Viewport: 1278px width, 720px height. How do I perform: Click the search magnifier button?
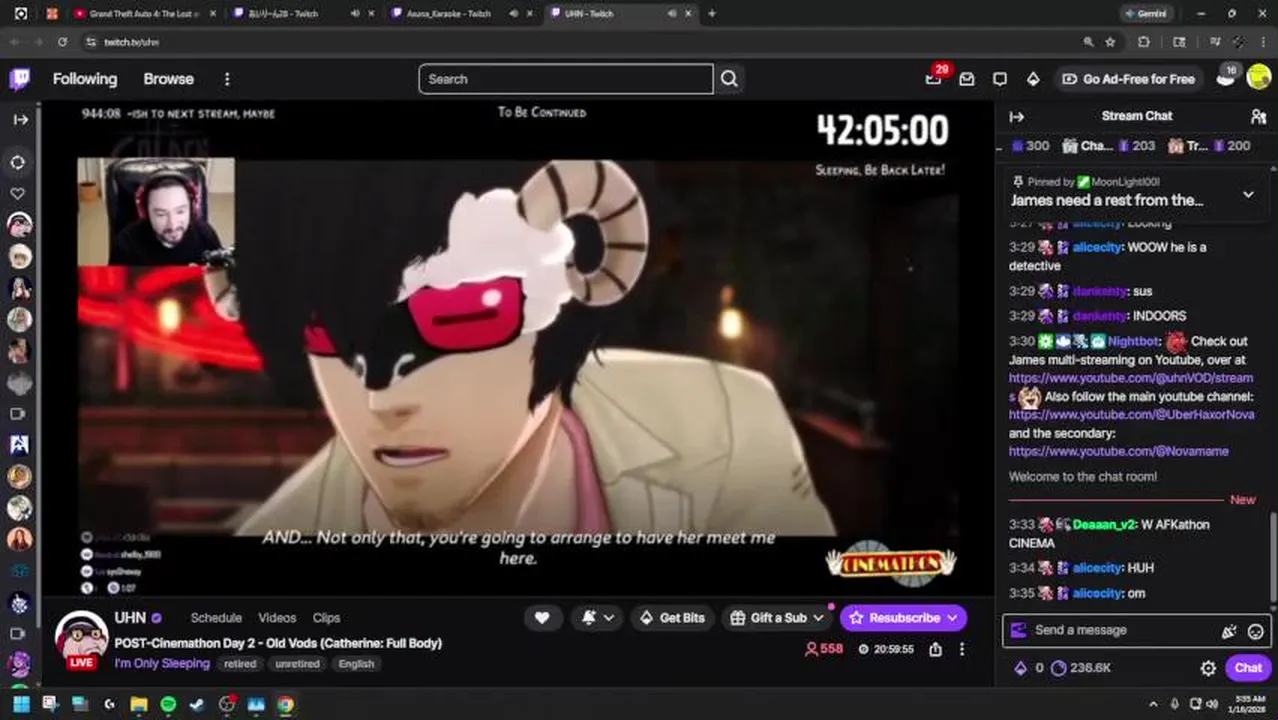(729, 79)
